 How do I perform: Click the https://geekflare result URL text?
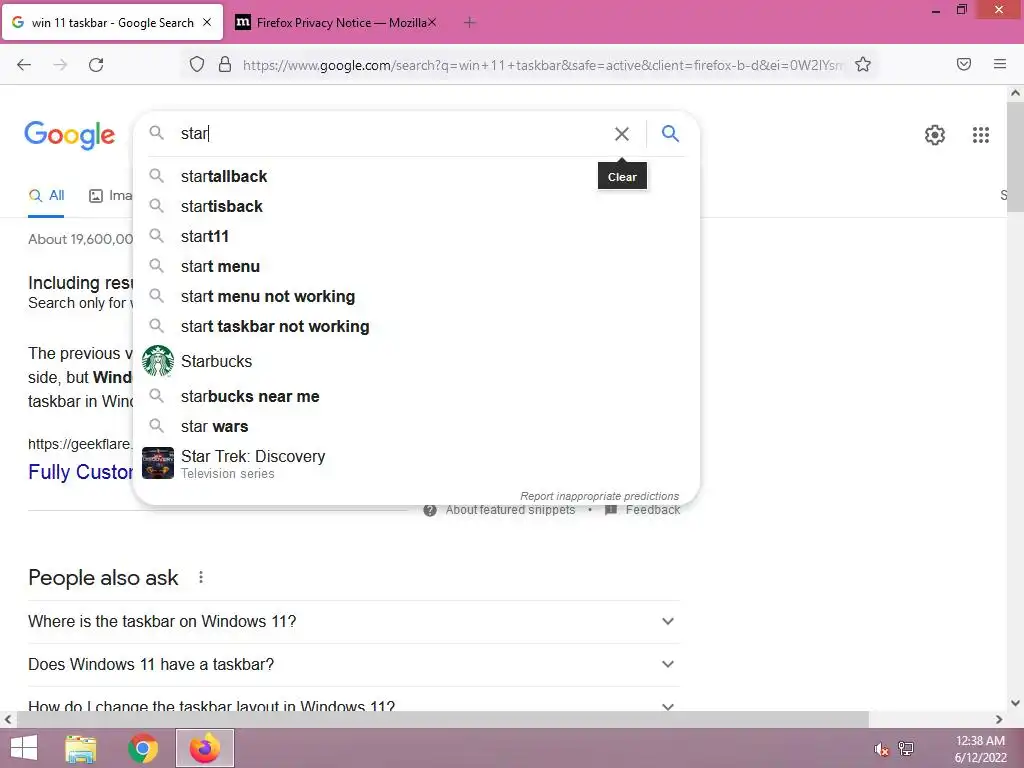point(79,444)
